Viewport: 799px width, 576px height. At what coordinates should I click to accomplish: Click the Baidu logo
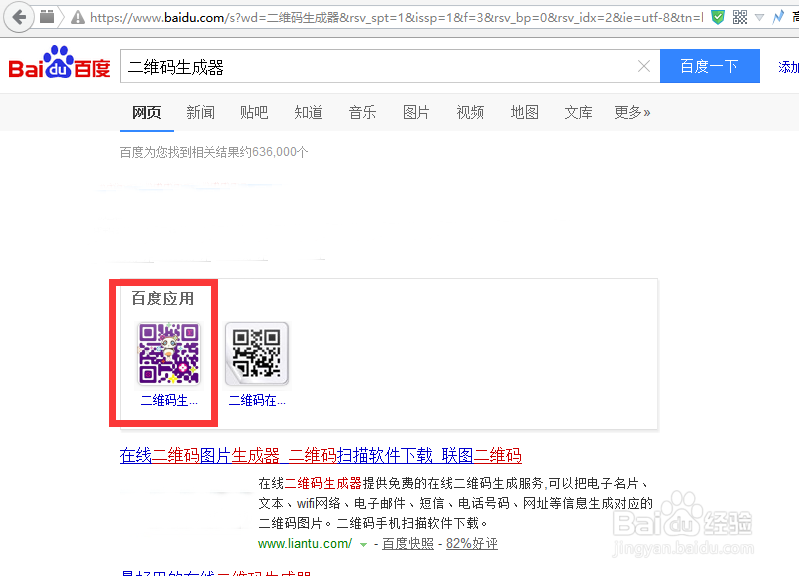click(59, 63)
